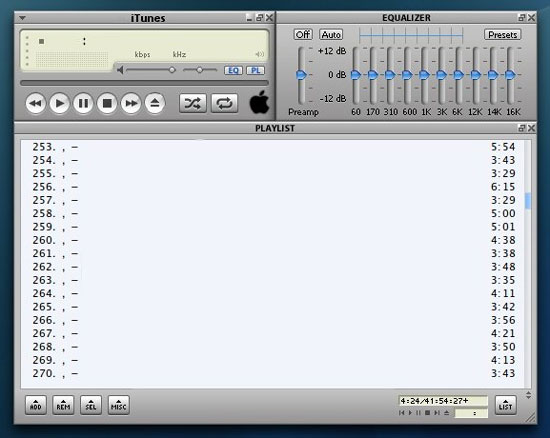
Task: Click the playlist mini play icon
Action: coord(410,413)
